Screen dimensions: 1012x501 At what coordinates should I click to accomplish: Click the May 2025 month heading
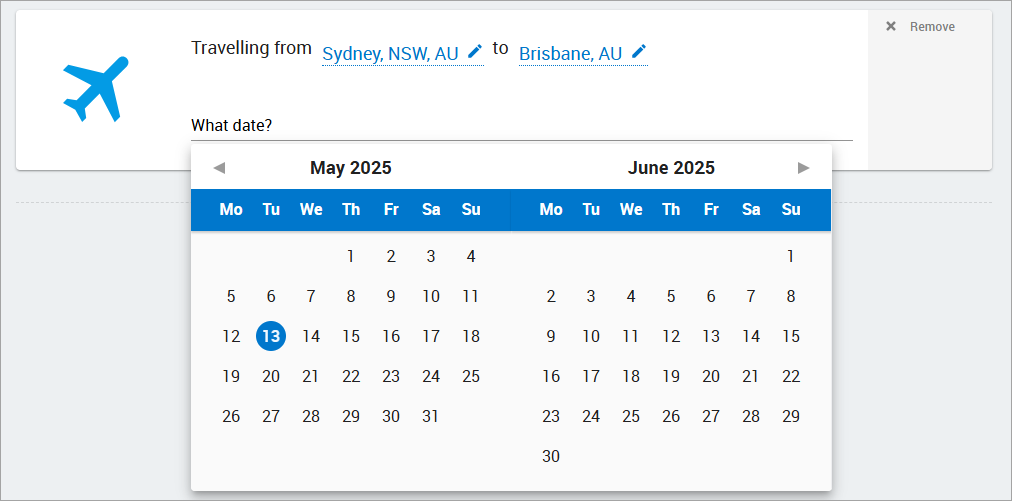(x=350, y=168)
